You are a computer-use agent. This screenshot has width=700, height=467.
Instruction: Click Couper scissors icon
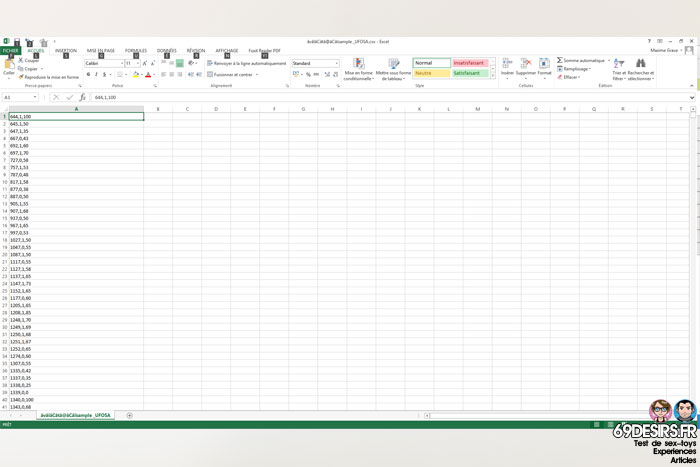coord(21,60)
